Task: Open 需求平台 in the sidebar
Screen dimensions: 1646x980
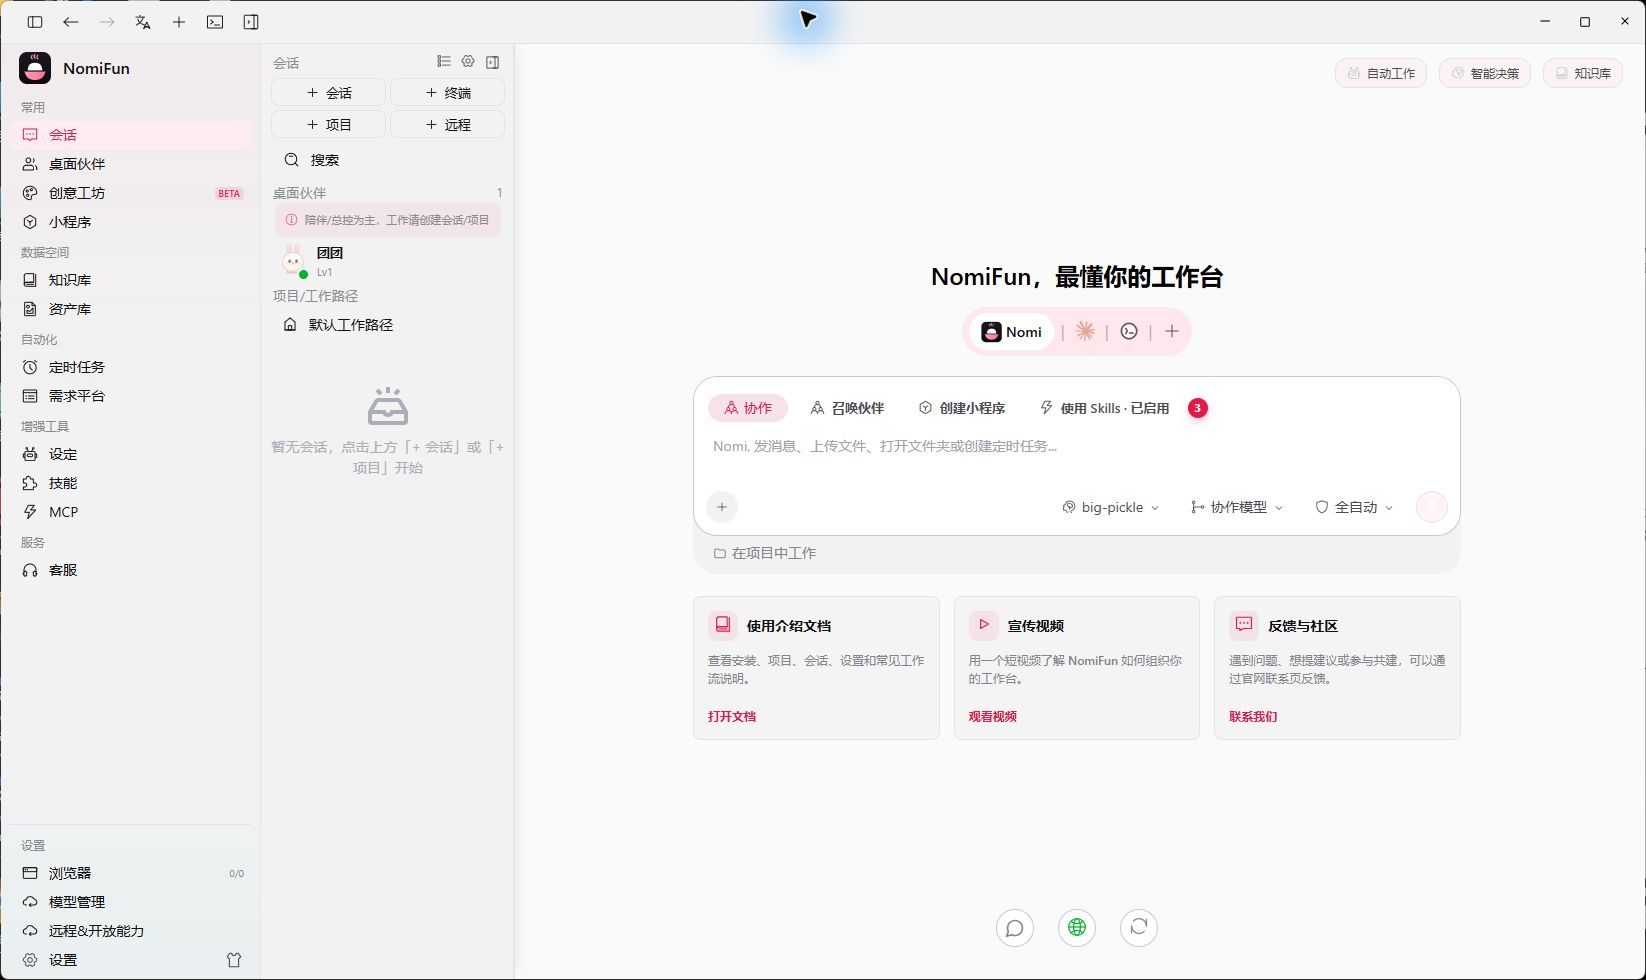Action: point(133,396)
